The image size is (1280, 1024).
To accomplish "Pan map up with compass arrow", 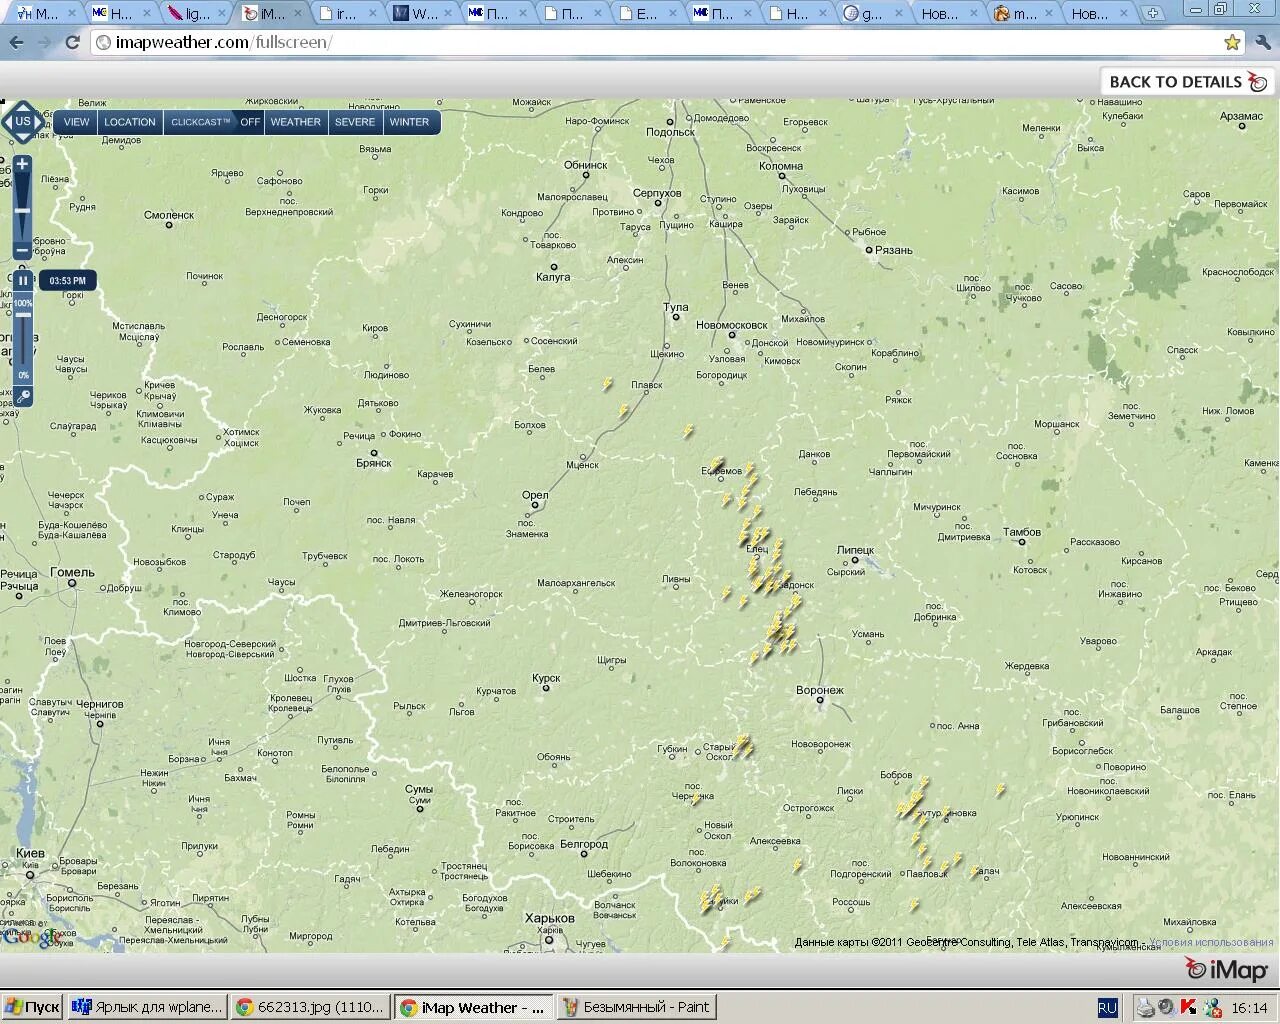I will tap(22, 106).
